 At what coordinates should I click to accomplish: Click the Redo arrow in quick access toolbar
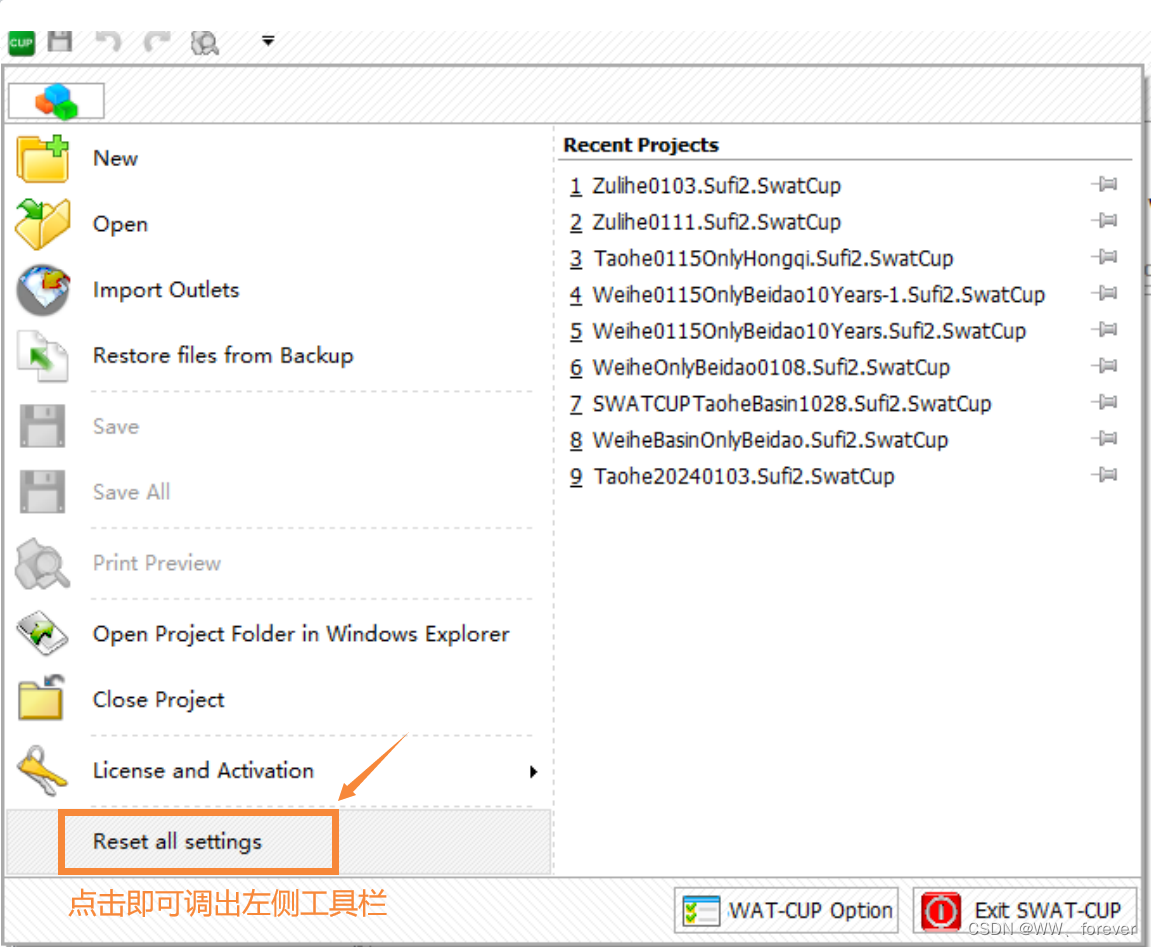156,41
